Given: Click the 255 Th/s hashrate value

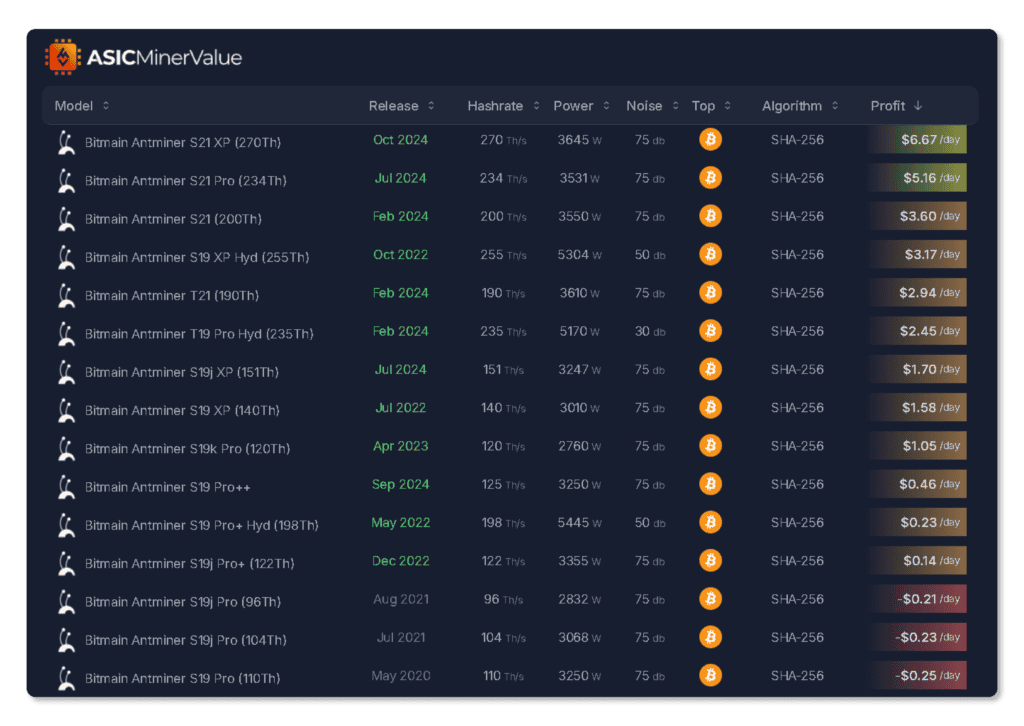Looking at the screenshot, I should 503,255.
